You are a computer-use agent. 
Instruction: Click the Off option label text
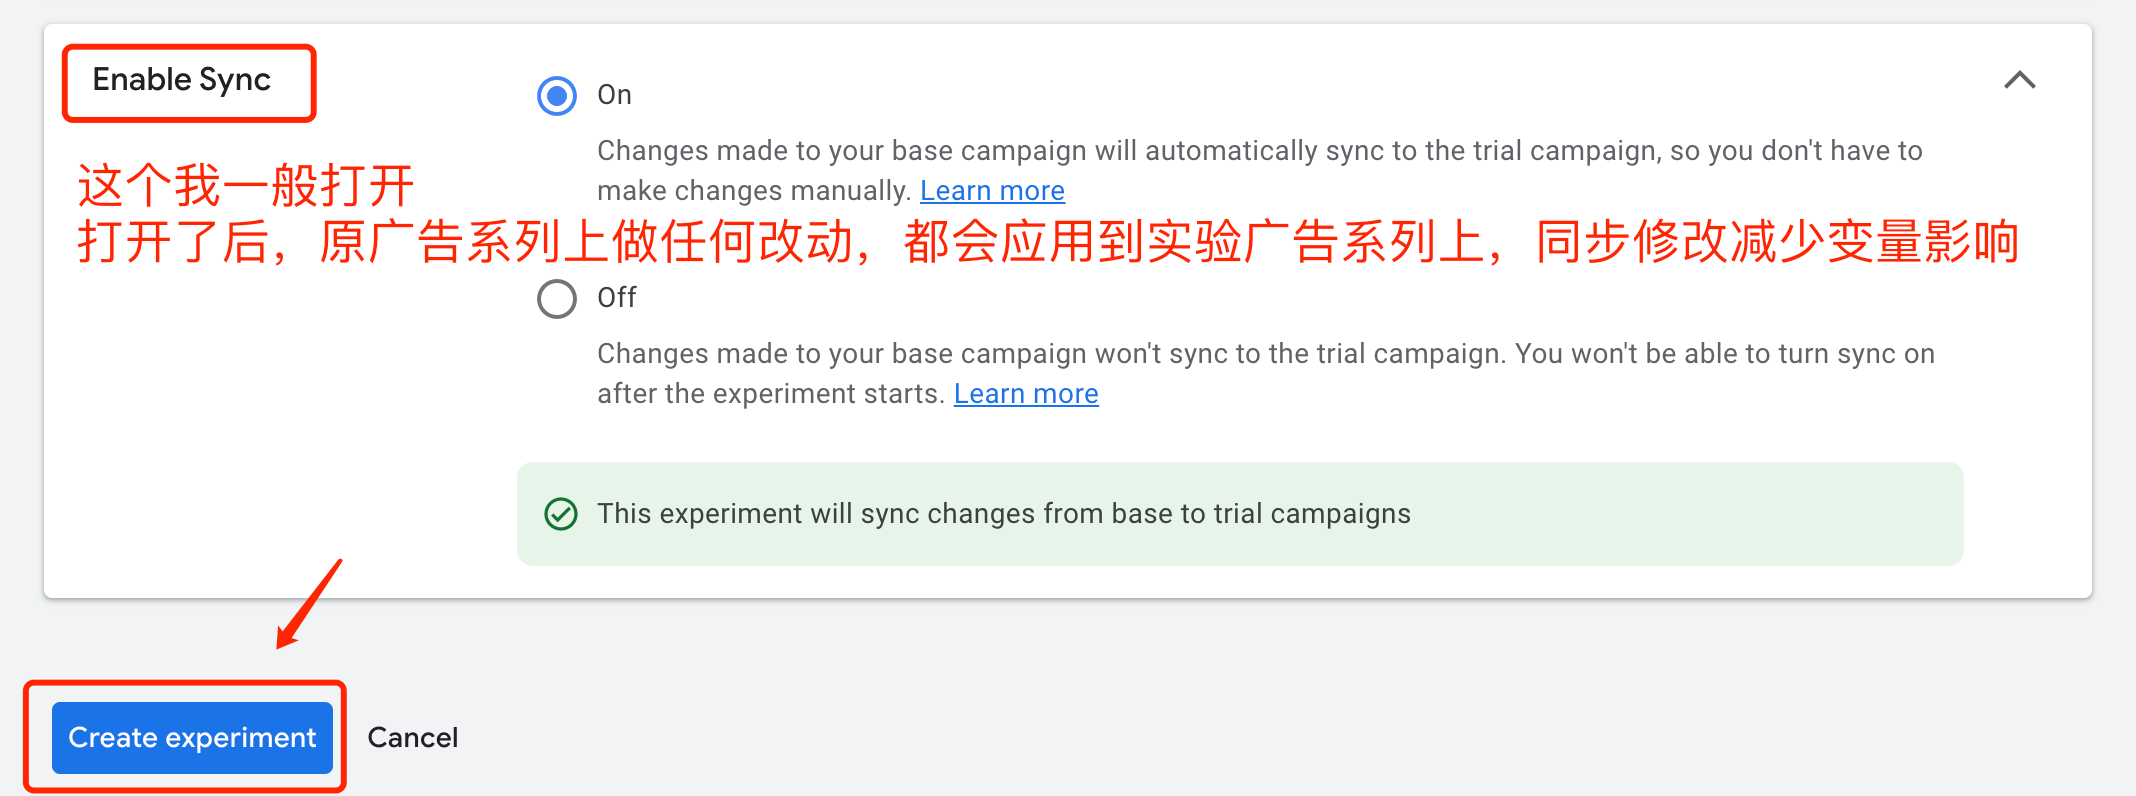pyautogui.click(x=617, y=298)
